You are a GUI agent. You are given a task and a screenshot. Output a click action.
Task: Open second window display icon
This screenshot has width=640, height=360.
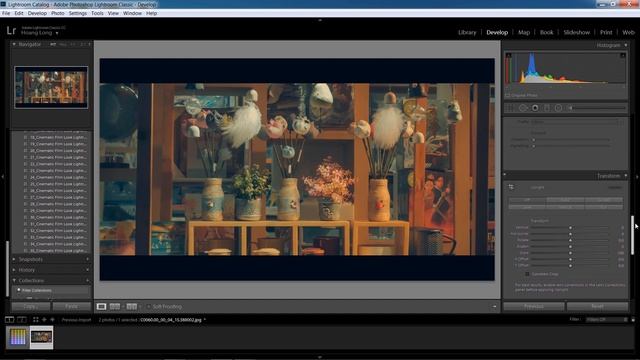click(x=22, y=320)
